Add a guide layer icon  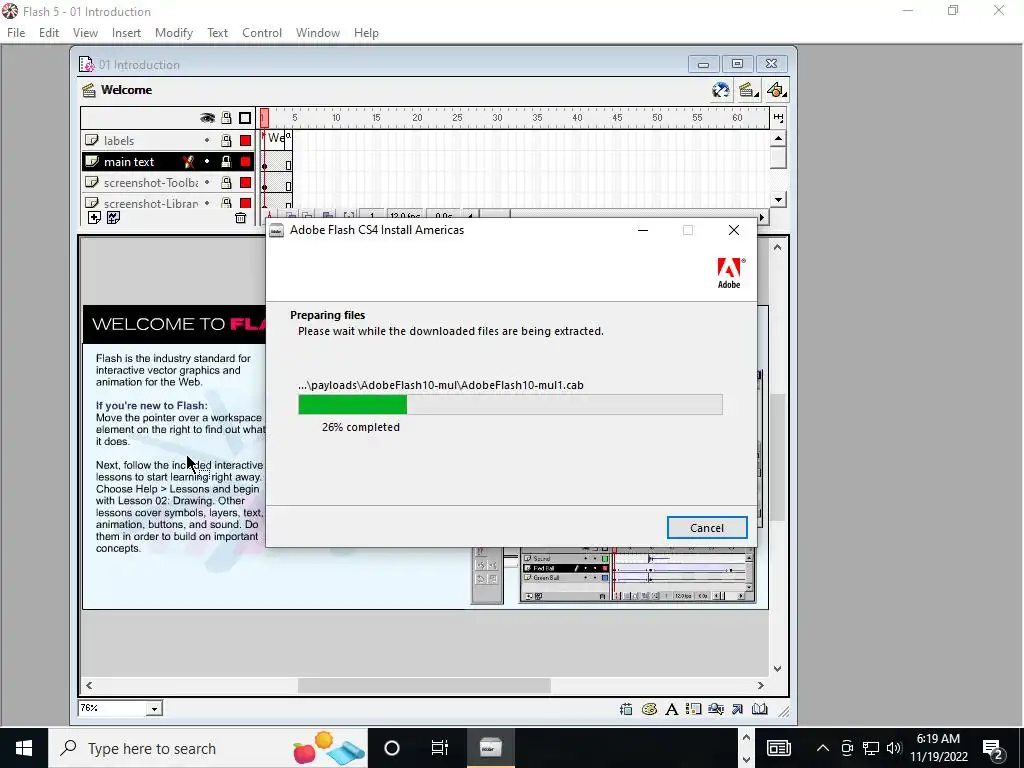[113, 217]
